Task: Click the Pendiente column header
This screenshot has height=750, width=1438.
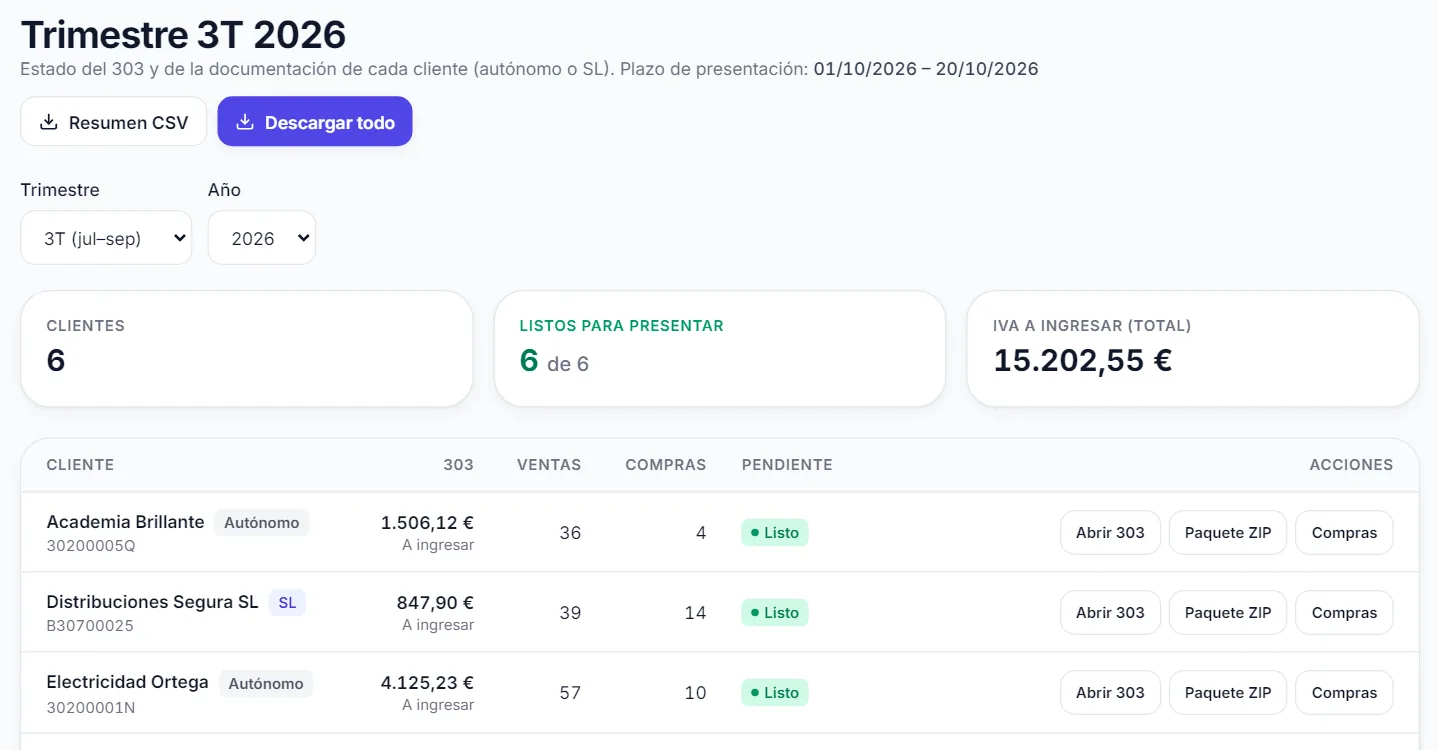Action: 787,465
